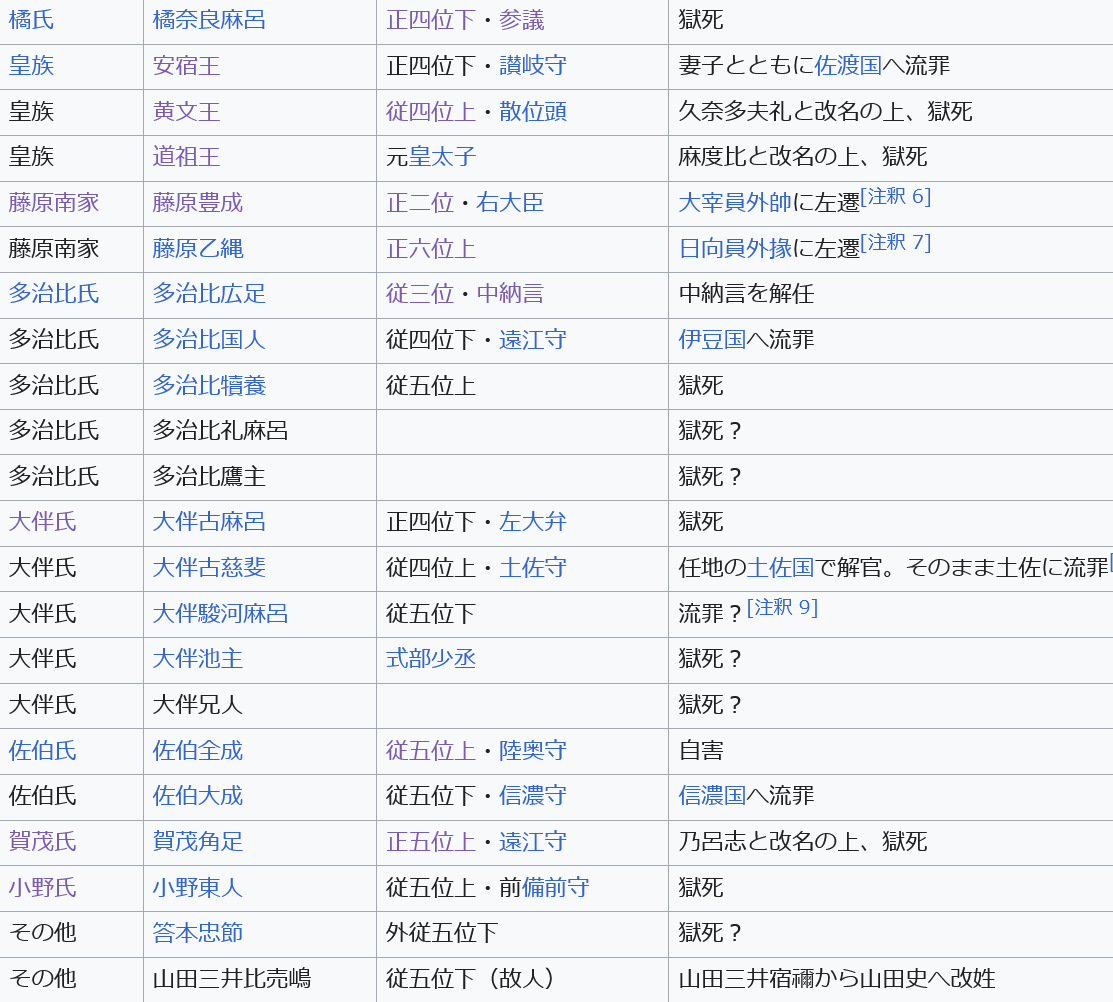
Task: Open the 佐渡国 link
Action: (x=848, y=66)
